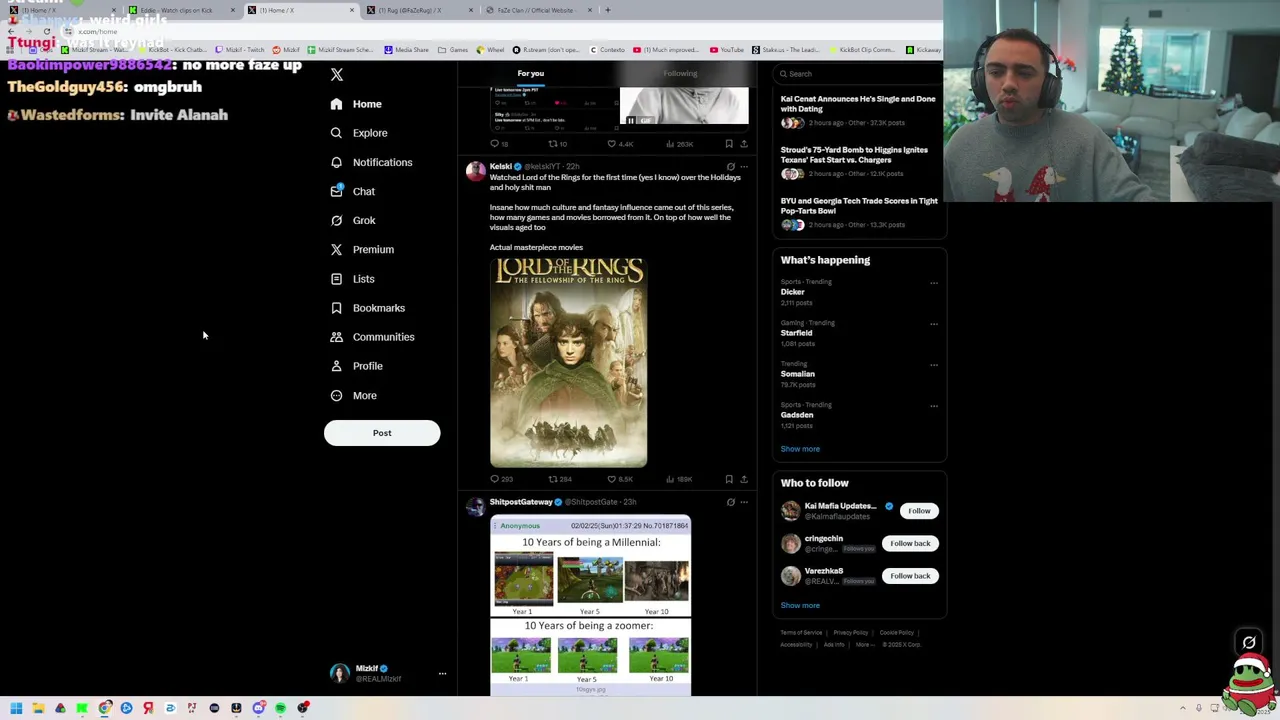Open Kelski's profile avatar
The width and height of the screenshot is (1280, 720).
(x=476, y=171)
